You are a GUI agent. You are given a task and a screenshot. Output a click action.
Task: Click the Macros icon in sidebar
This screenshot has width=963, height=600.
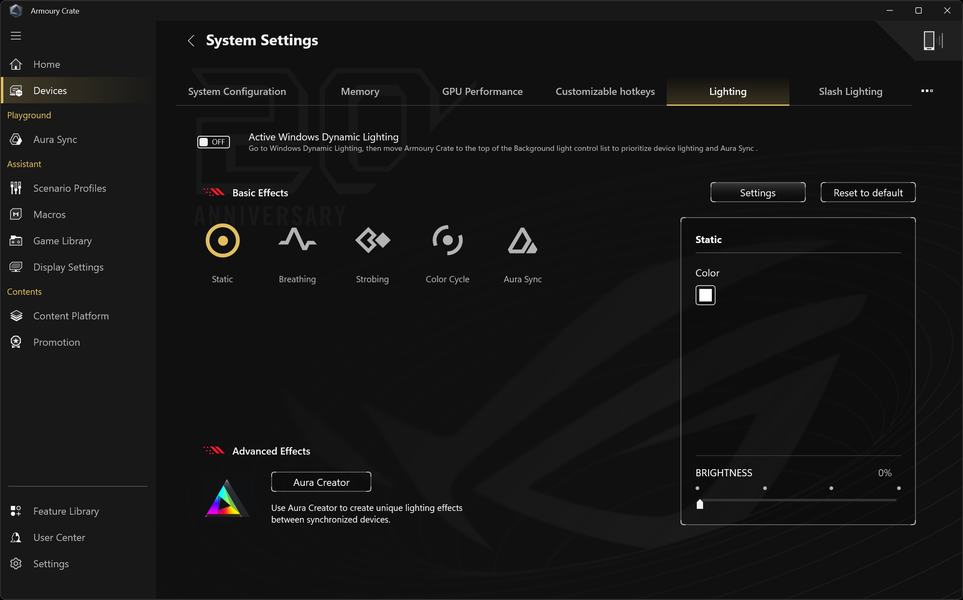click(x=16, y=214)
